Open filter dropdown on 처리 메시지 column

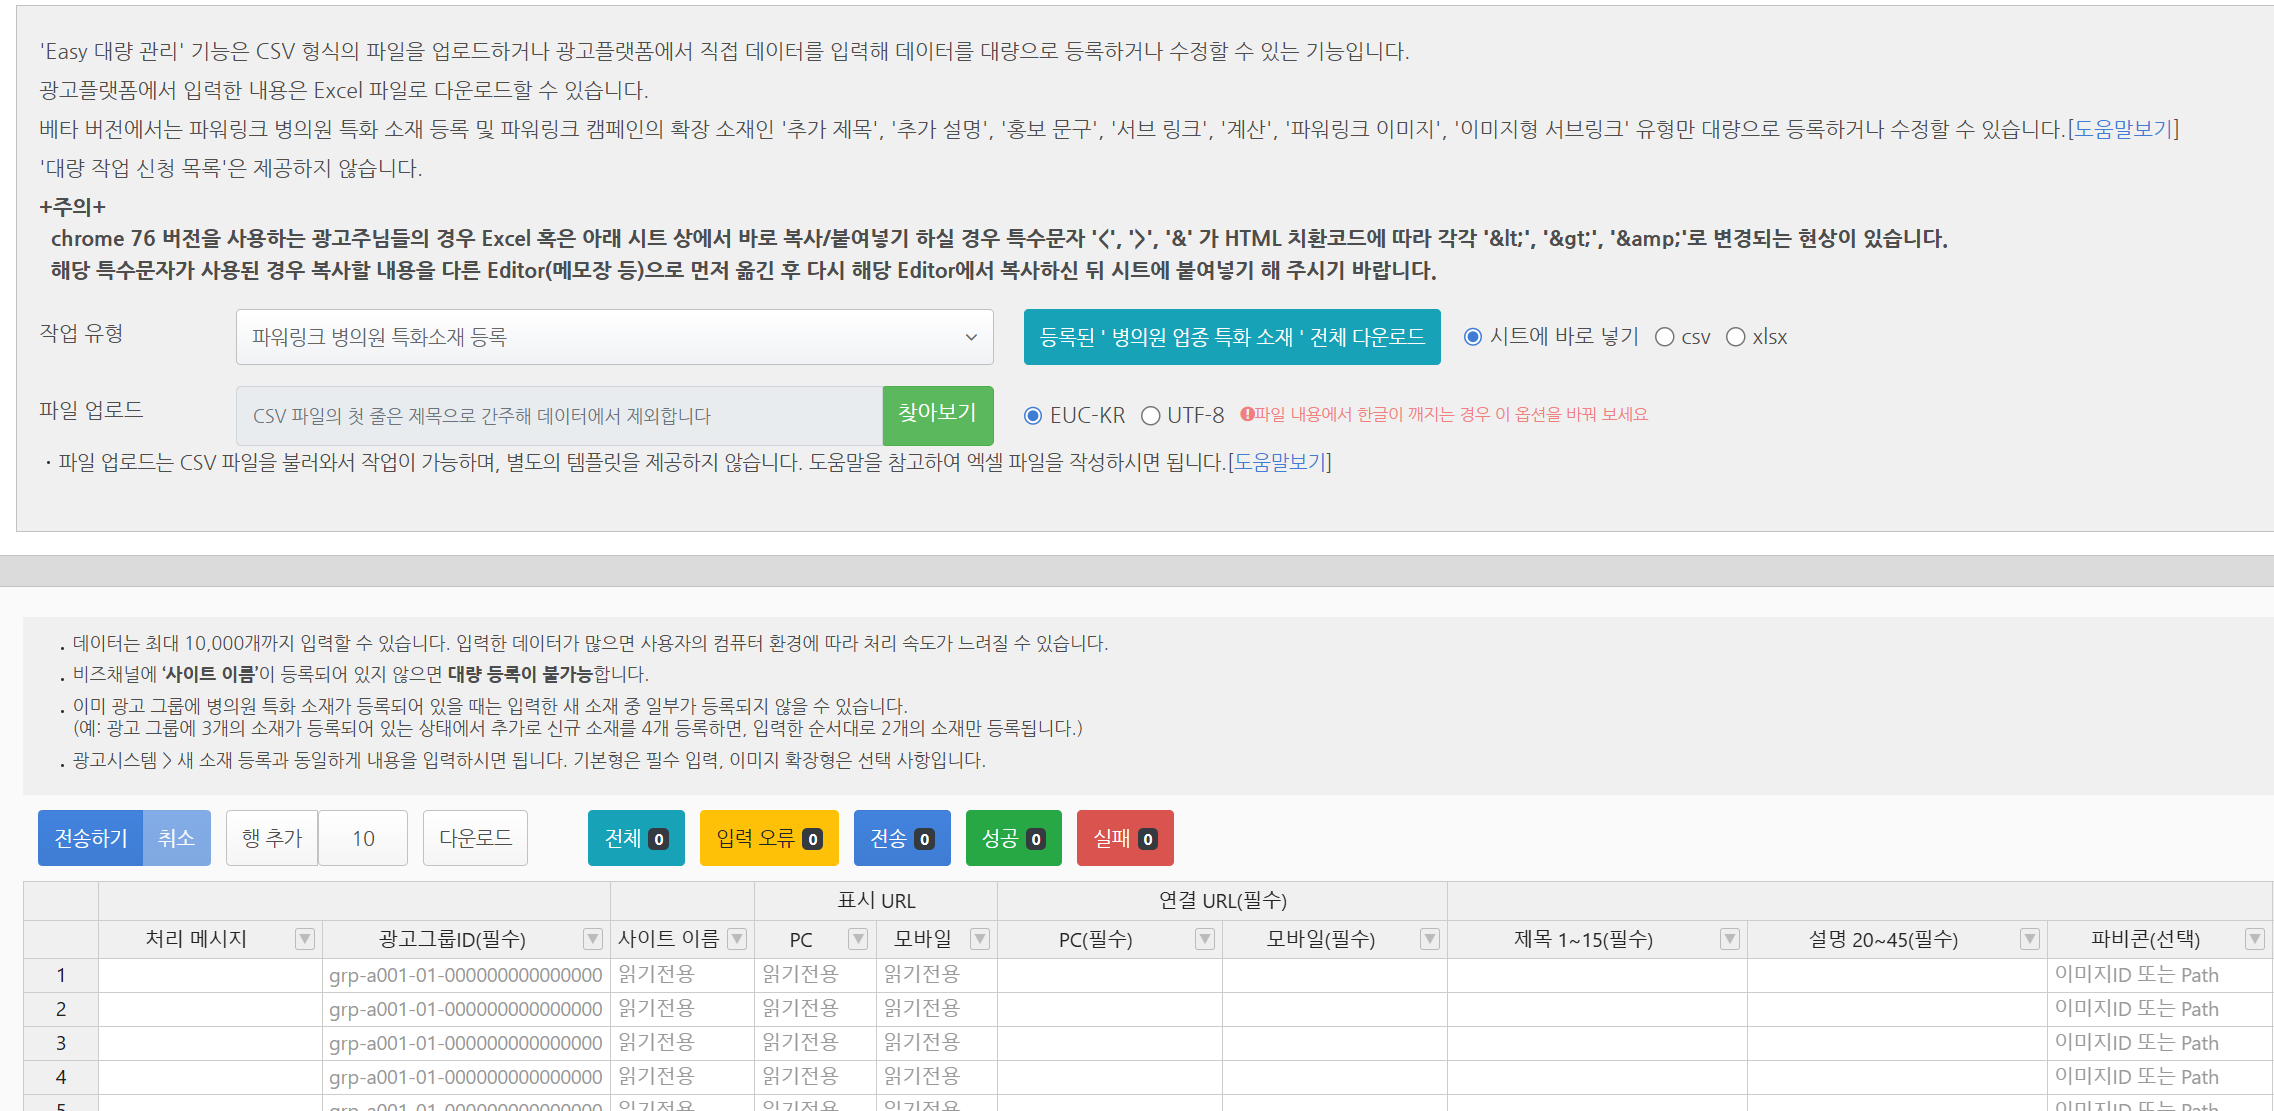coord(305,939)
